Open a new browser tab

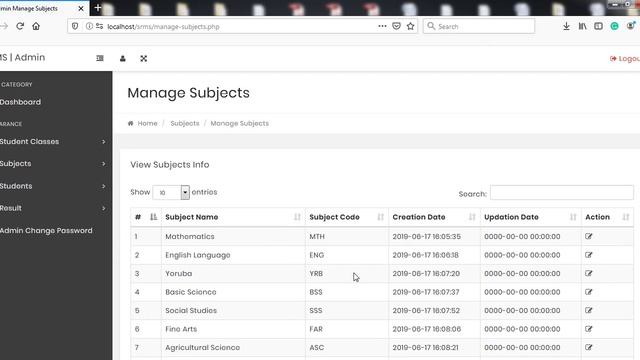[98, 8]
